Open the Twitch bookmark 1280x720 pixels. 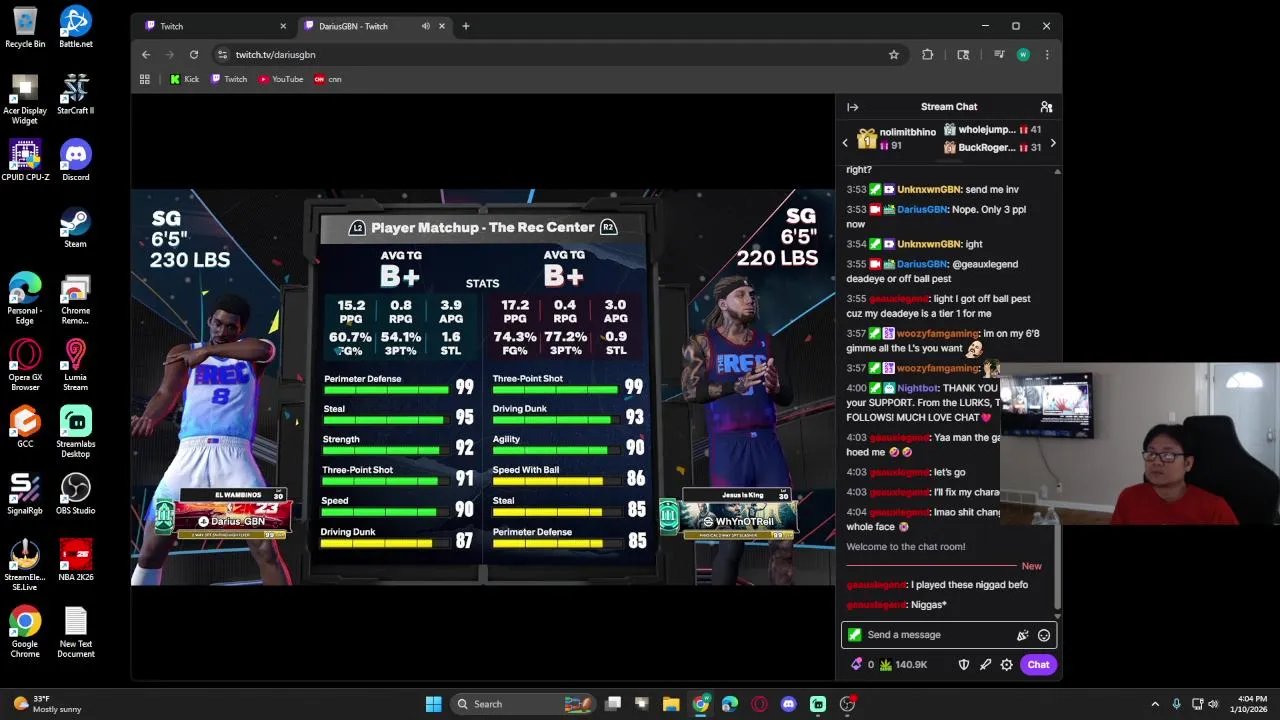click(229, 79)
